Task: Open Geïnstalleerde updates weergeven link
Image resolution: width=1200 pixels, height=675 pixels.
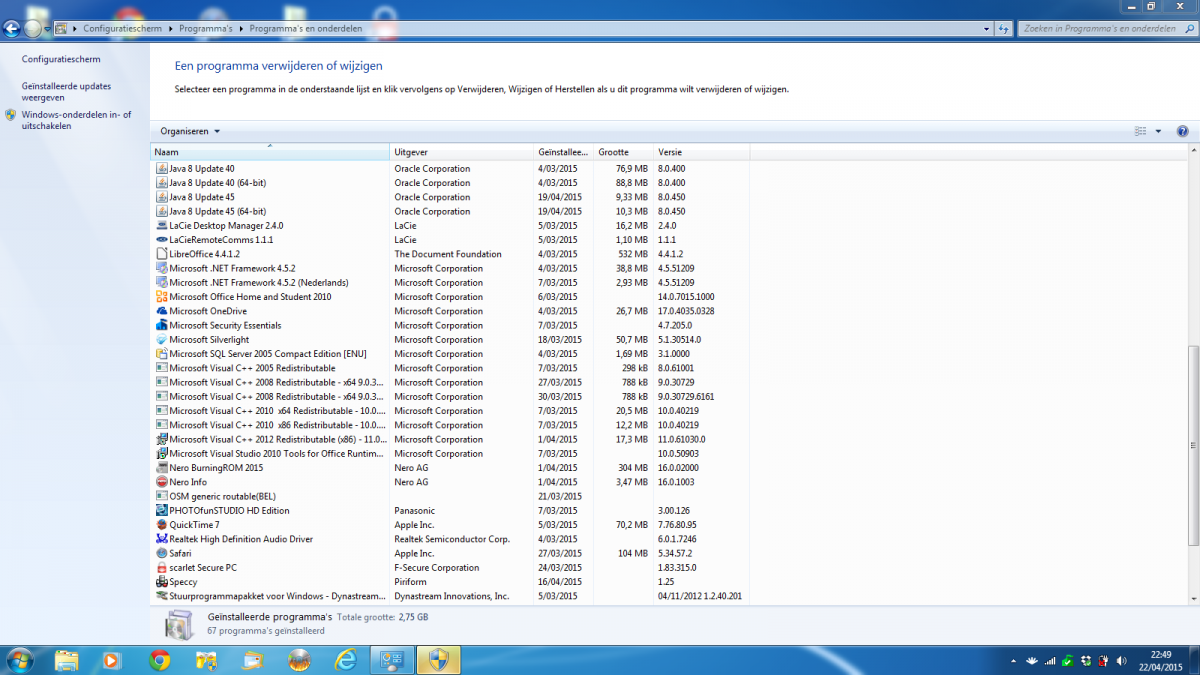Action: click(x=66, y=92)
